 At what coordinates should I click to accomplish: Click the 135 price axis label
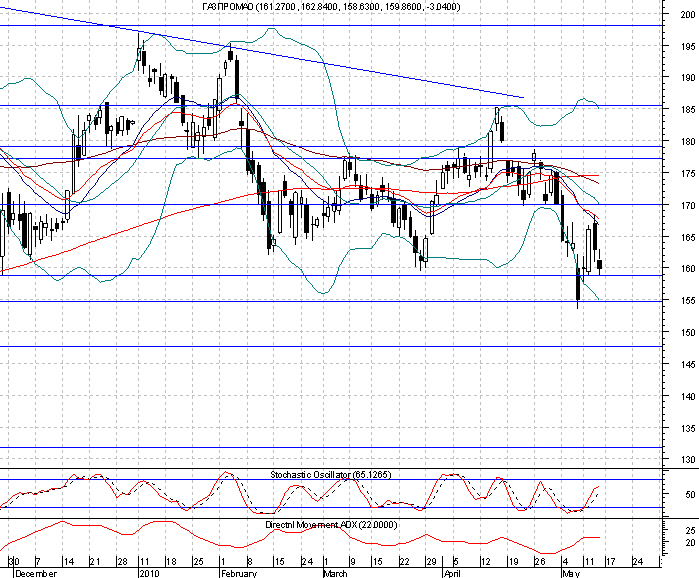[688, 428]
